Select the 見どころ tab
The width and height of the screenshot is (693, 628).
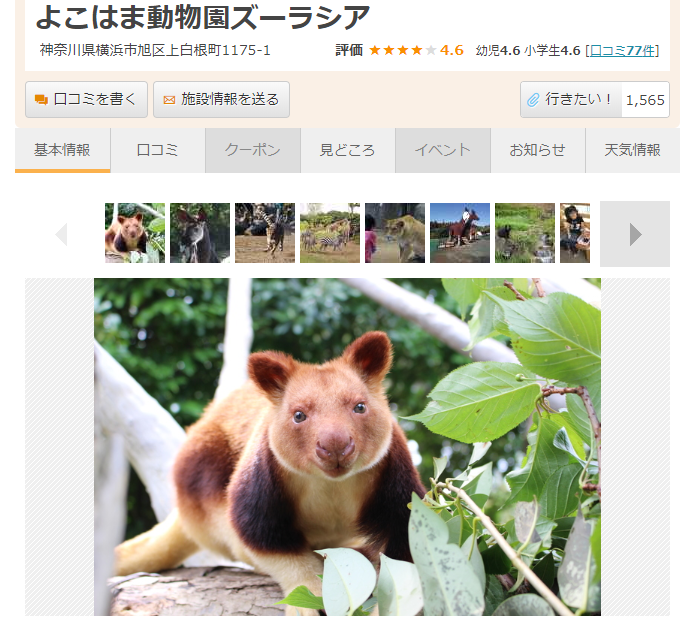pos(348,150)
